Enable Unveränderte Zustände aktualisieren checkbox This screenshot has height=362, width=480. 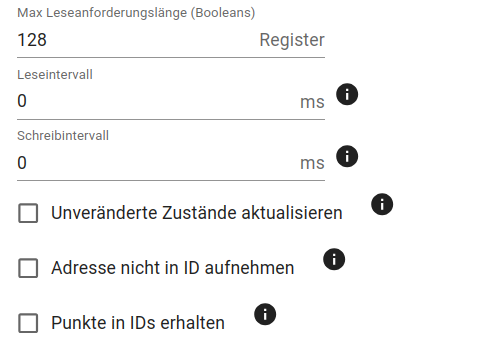[x=28, y=213]
